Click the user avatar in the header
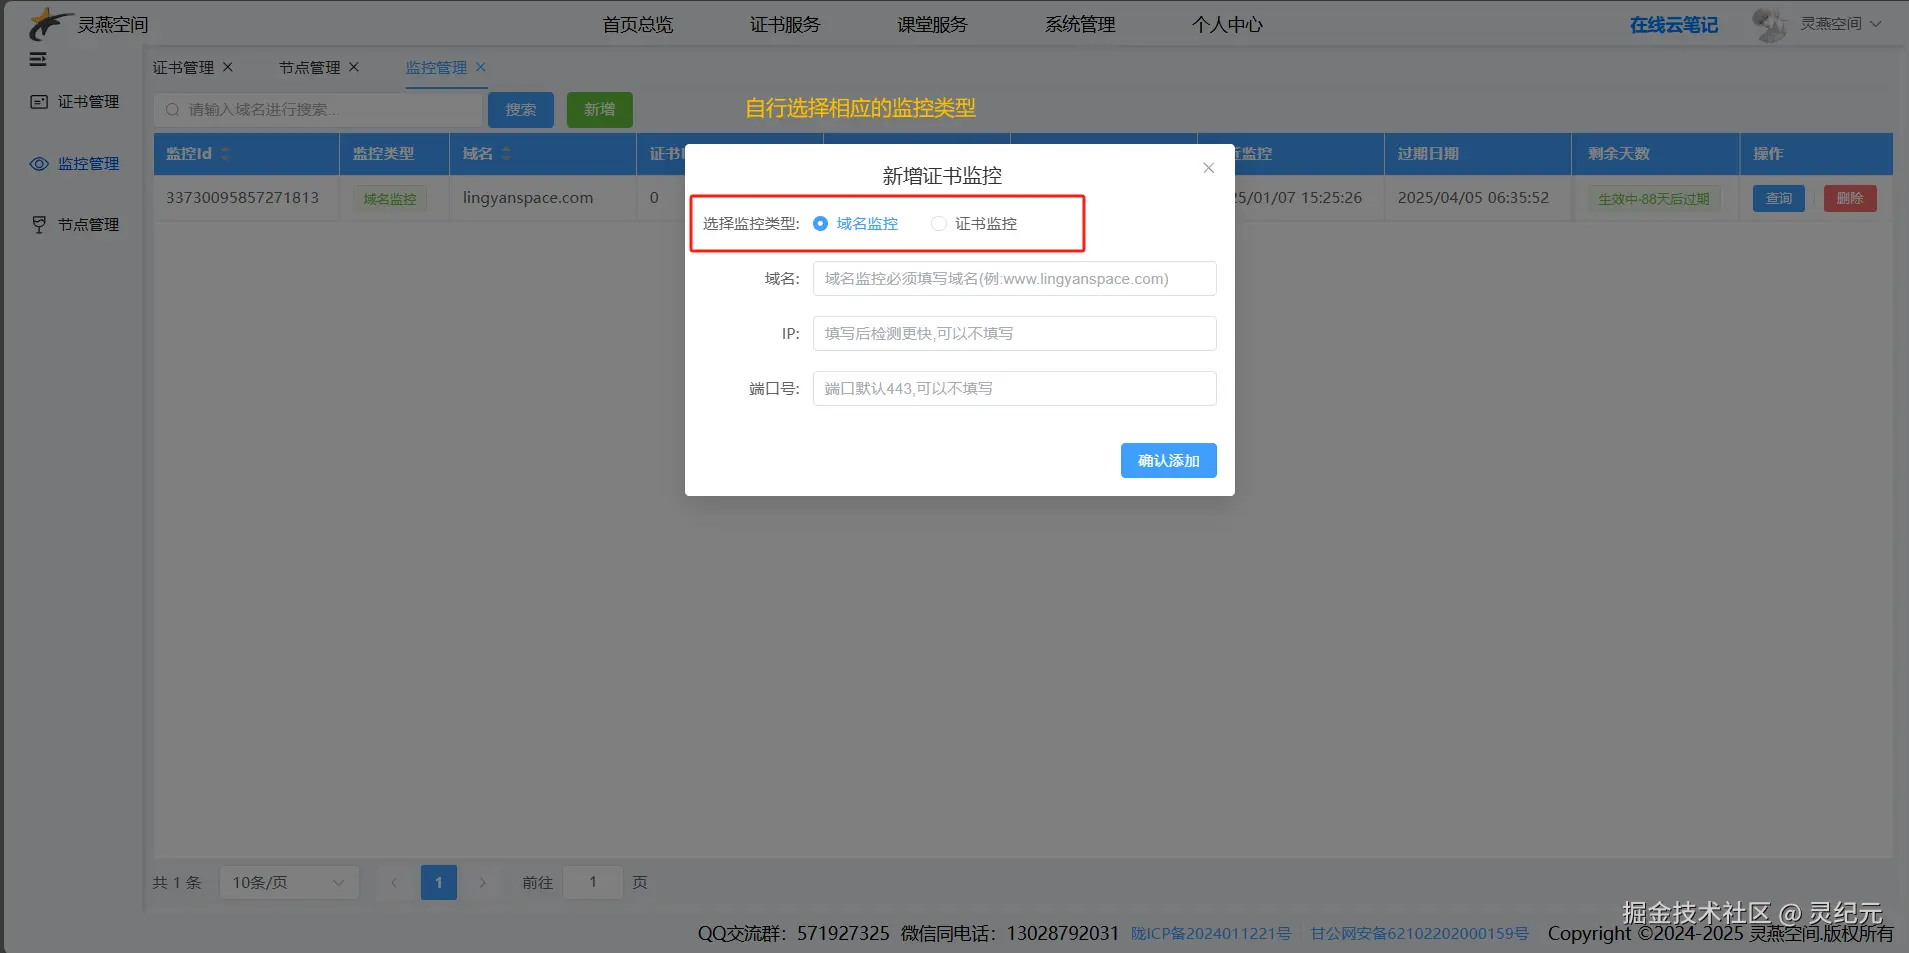Image resolution: width=1909 pixels, height=953 pixels. pyautogui.click(x=1770, y=24)
